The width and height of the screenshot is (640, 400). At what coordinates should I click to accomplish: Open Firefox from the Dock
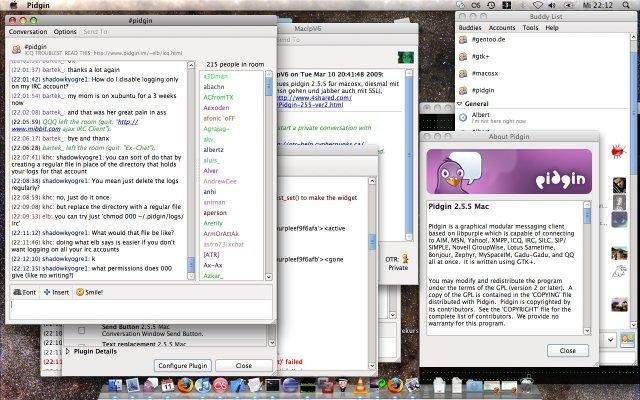185,385
